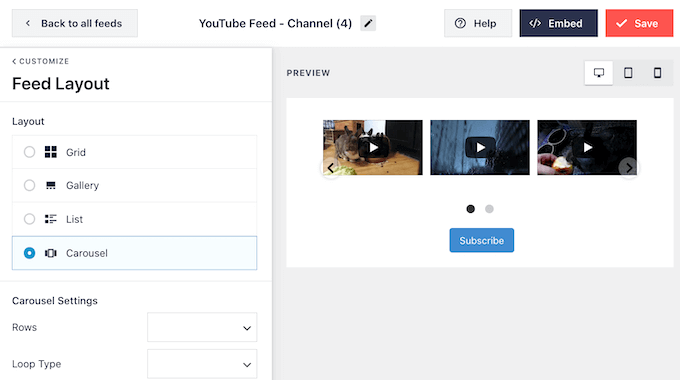Viewport: 680px width, 380px height.
Task: Click the carousel next arrow
Action: click(x=628, y=168)
